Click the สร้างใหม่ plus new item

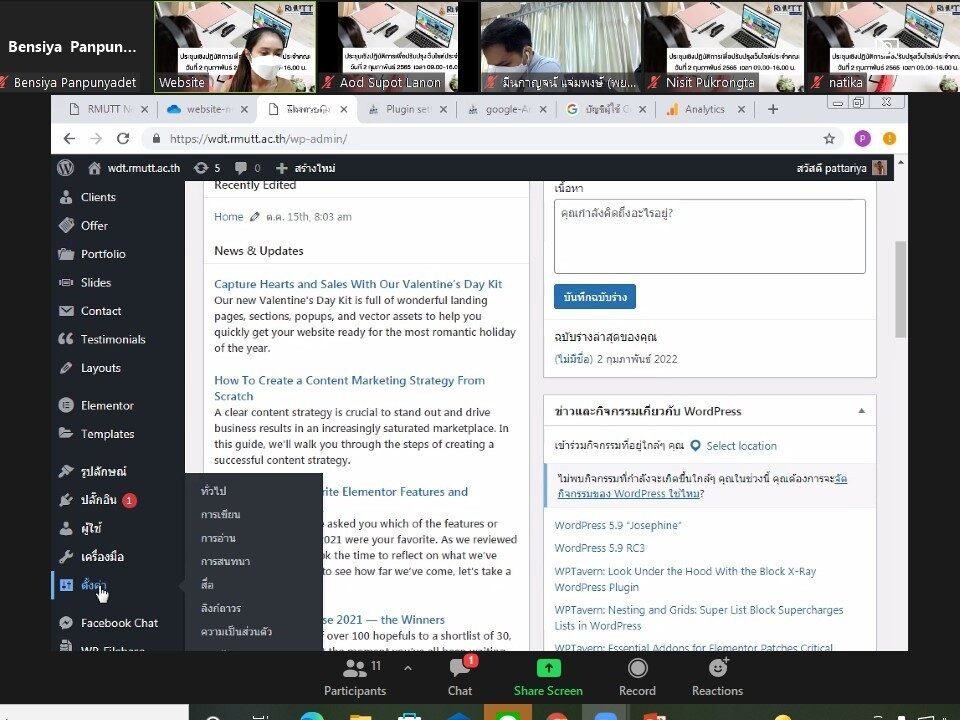[306, 168]
